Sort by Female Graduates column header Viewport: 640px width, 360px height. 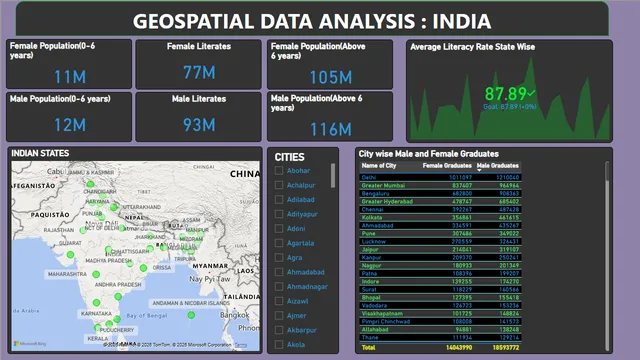click(x=447, y=166)
